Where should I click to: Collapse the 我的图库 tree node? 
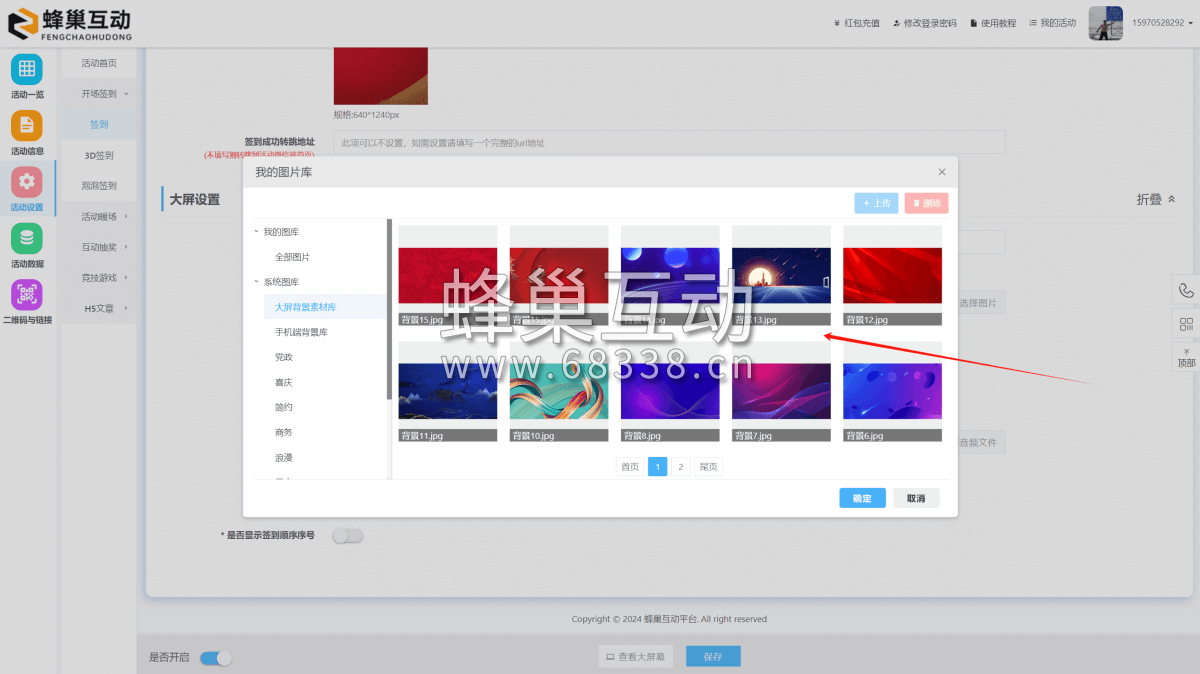point(257,232)
